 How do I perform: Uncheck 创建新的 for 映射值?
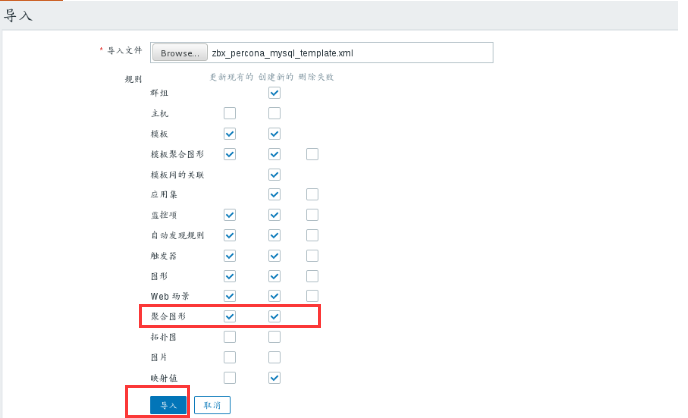(274, 378)
